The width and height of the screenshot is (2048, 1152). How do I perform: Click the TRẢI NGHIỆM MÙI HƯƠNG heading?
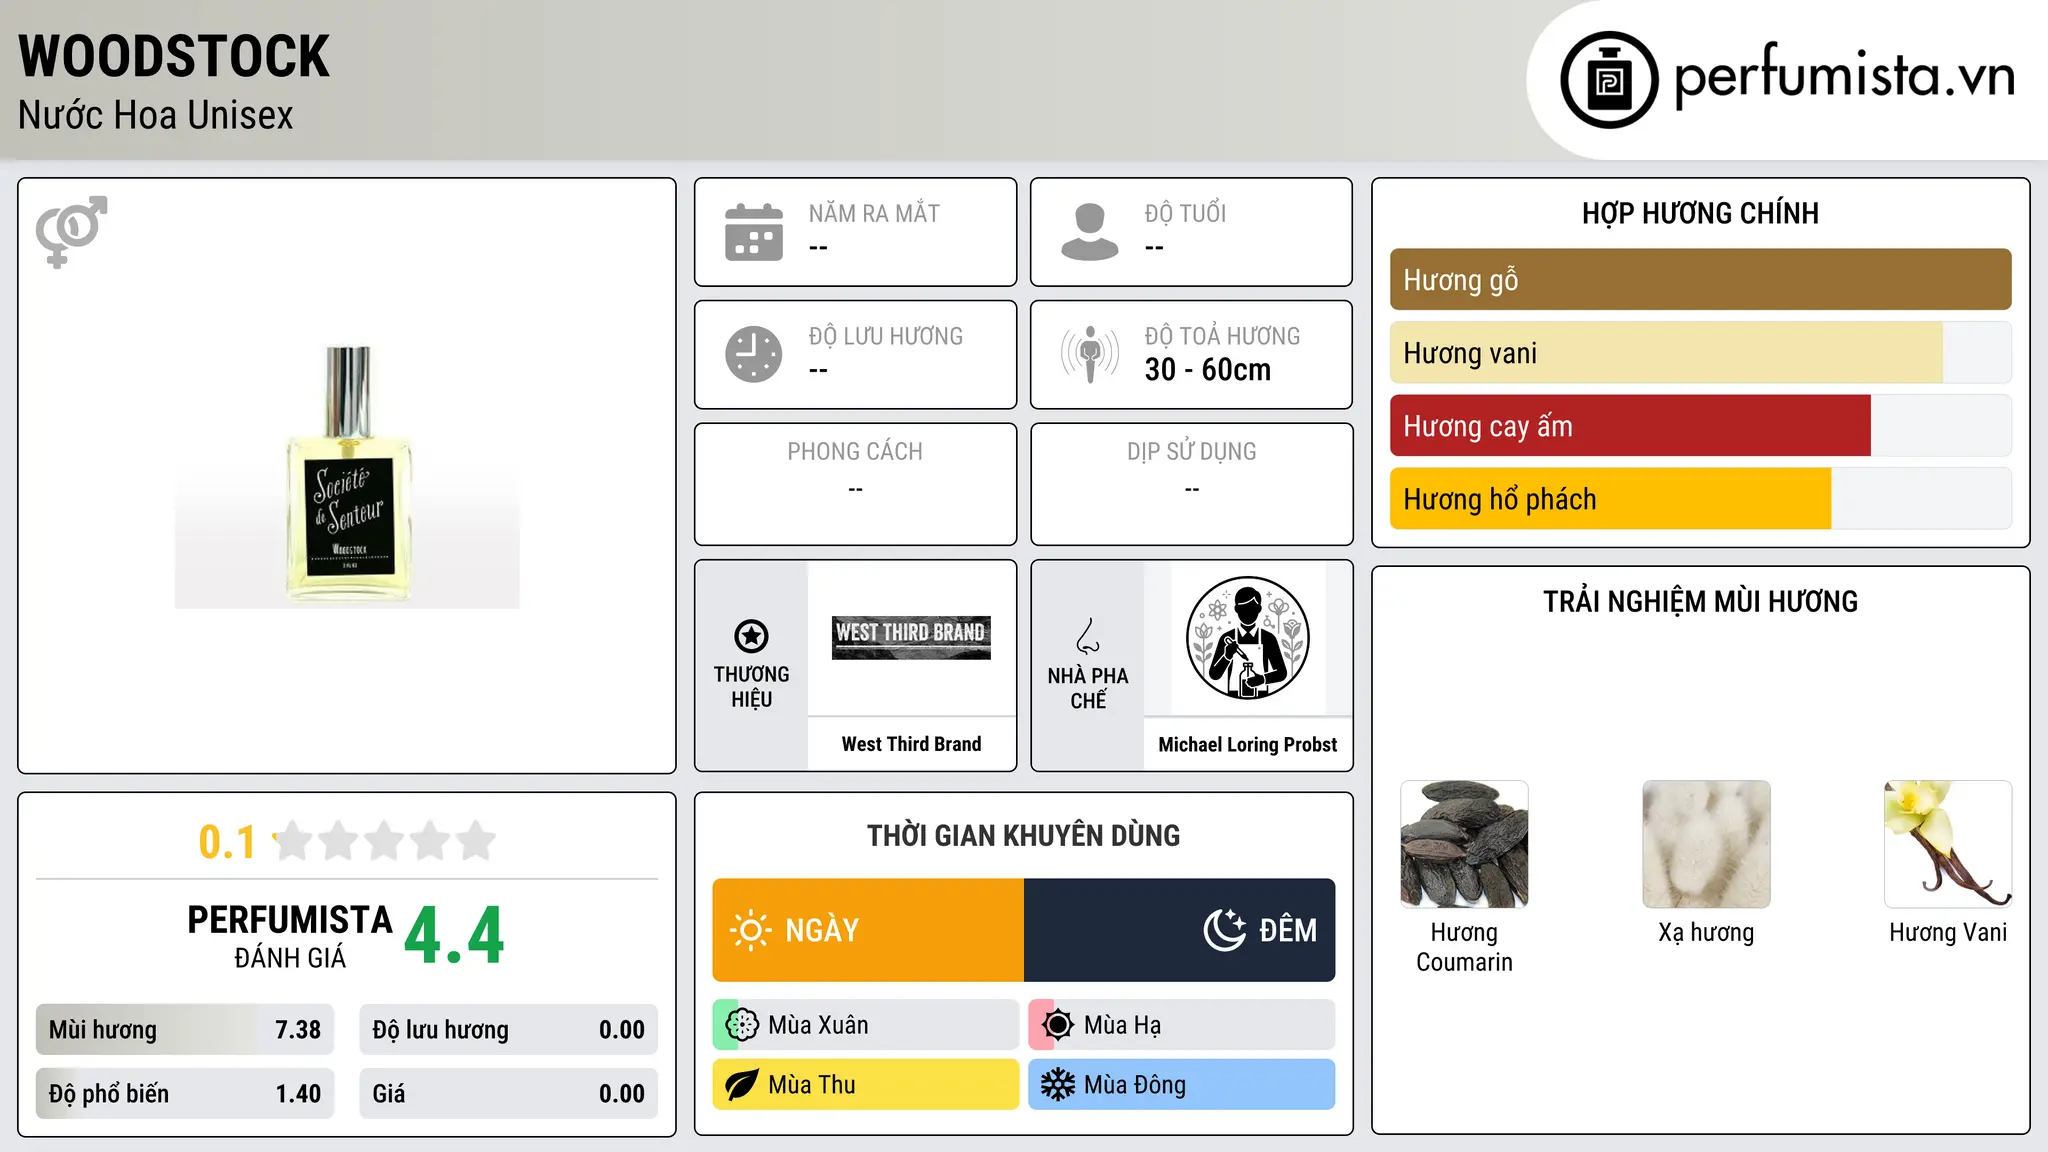click(x=1700, y=601)
